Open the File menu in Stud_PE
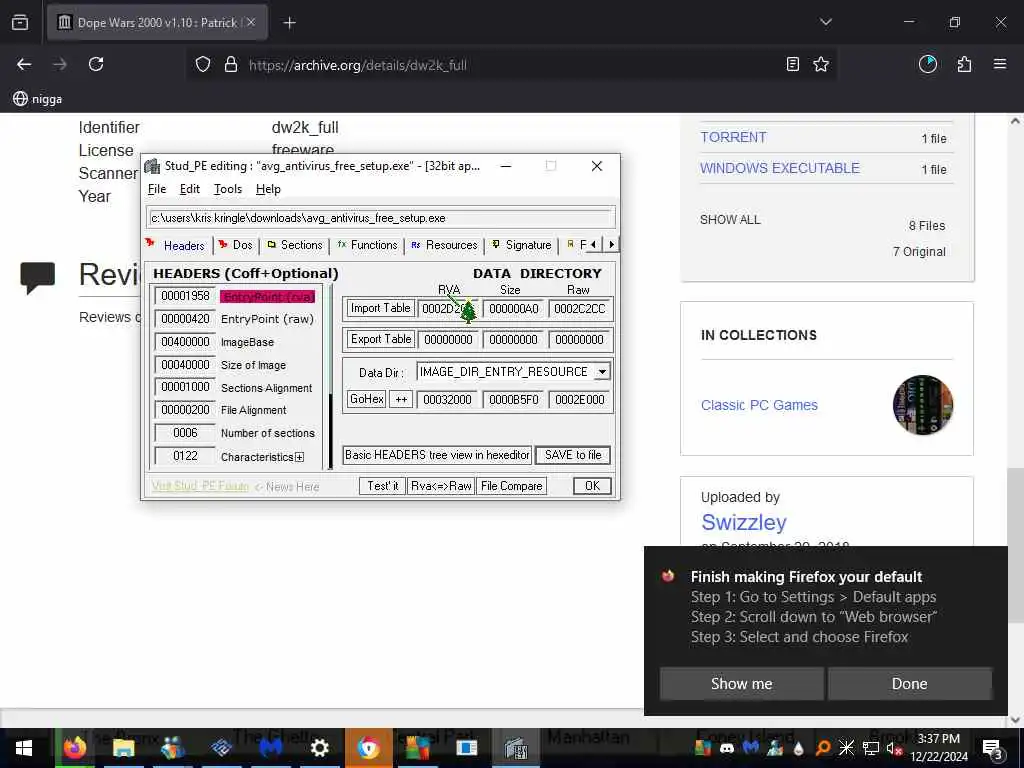This screenshot has width=1024, height=768. point(157,189)
